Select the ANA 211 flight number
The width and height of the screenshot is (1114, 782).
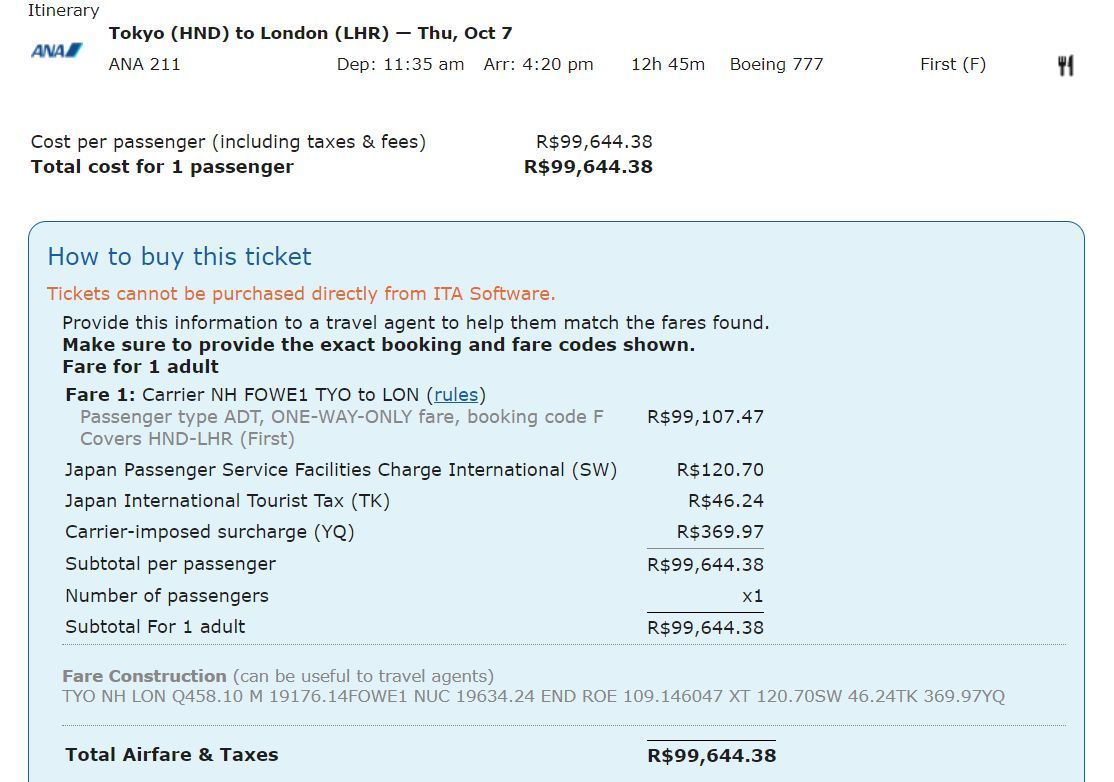pos(144,65)
